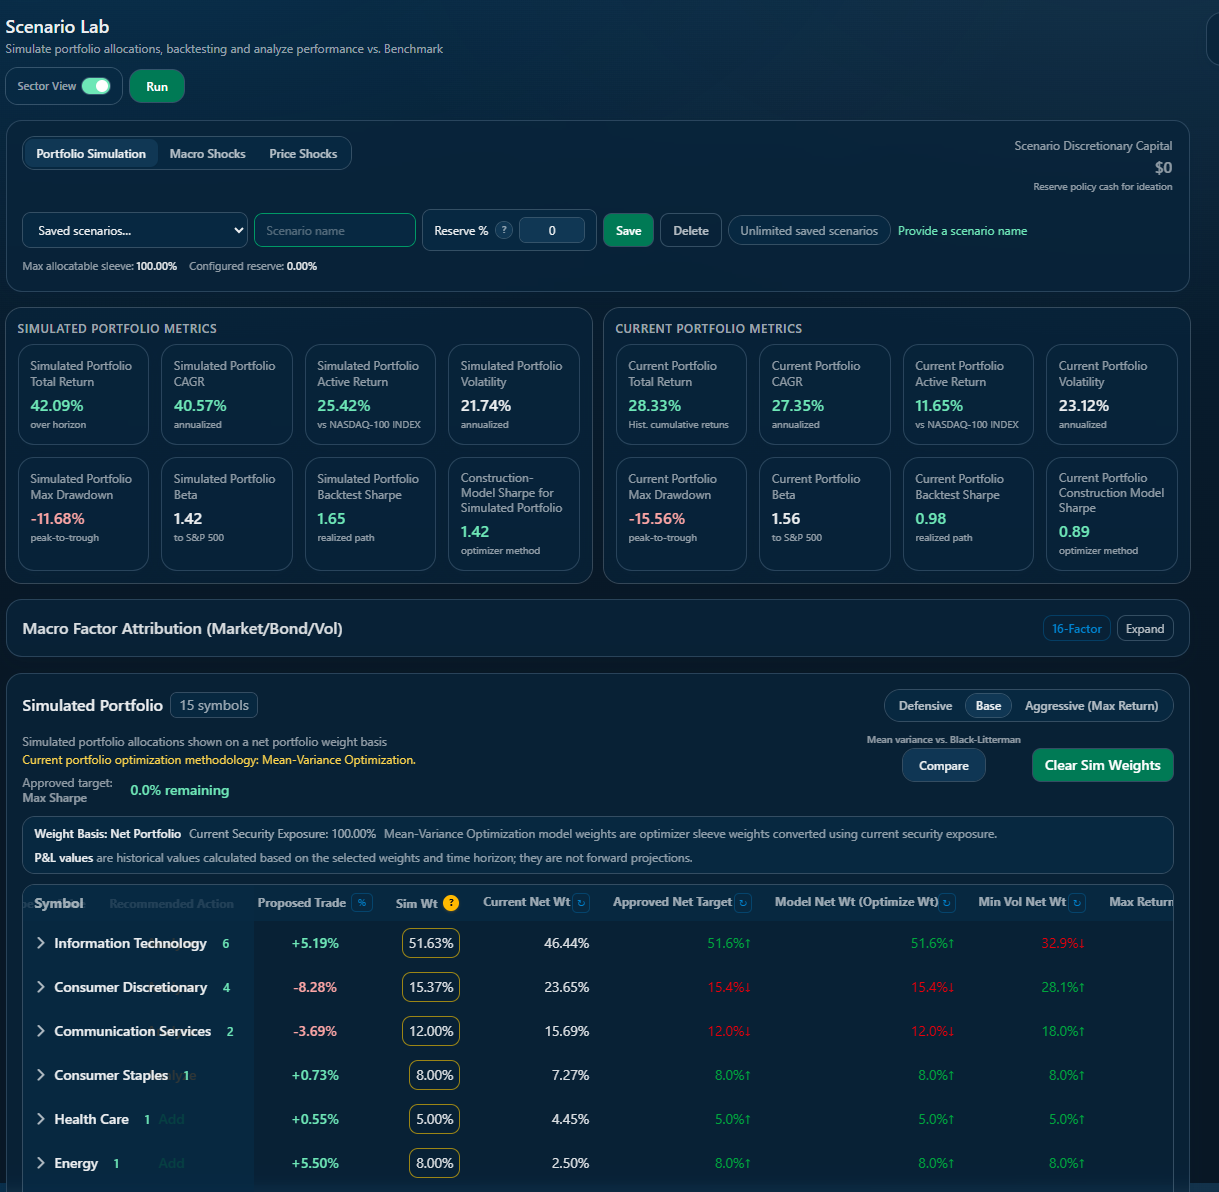
Task: Click Energy current net weight 2.50%
Action: 570,1163
